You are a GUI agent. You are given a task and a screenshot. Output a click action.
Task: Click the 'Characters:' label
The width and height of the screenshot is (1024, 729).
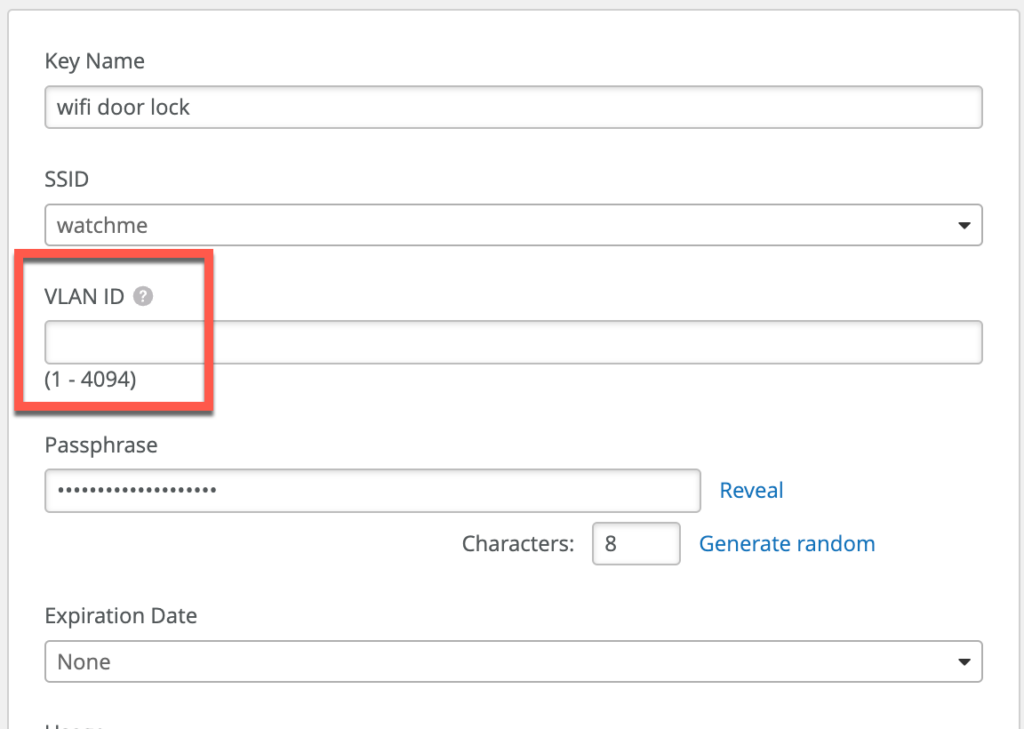518,544
